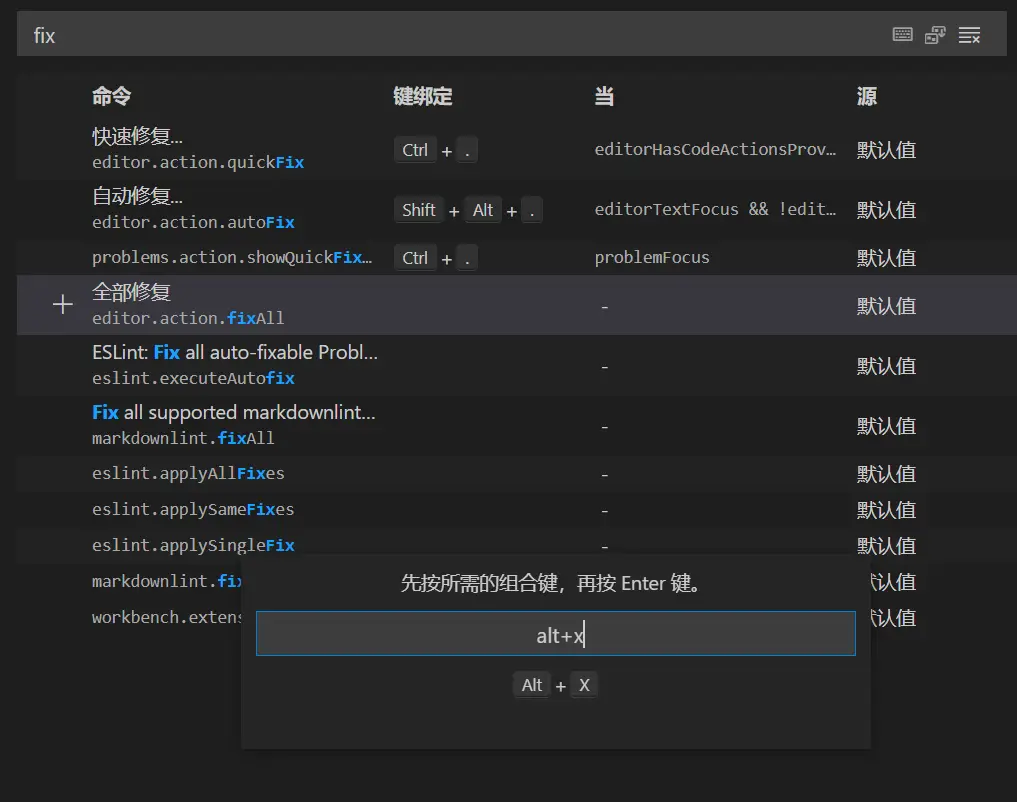1017x802 pixels.
Task: Click the Alt+X key hint in dialog
Action: 556,685
